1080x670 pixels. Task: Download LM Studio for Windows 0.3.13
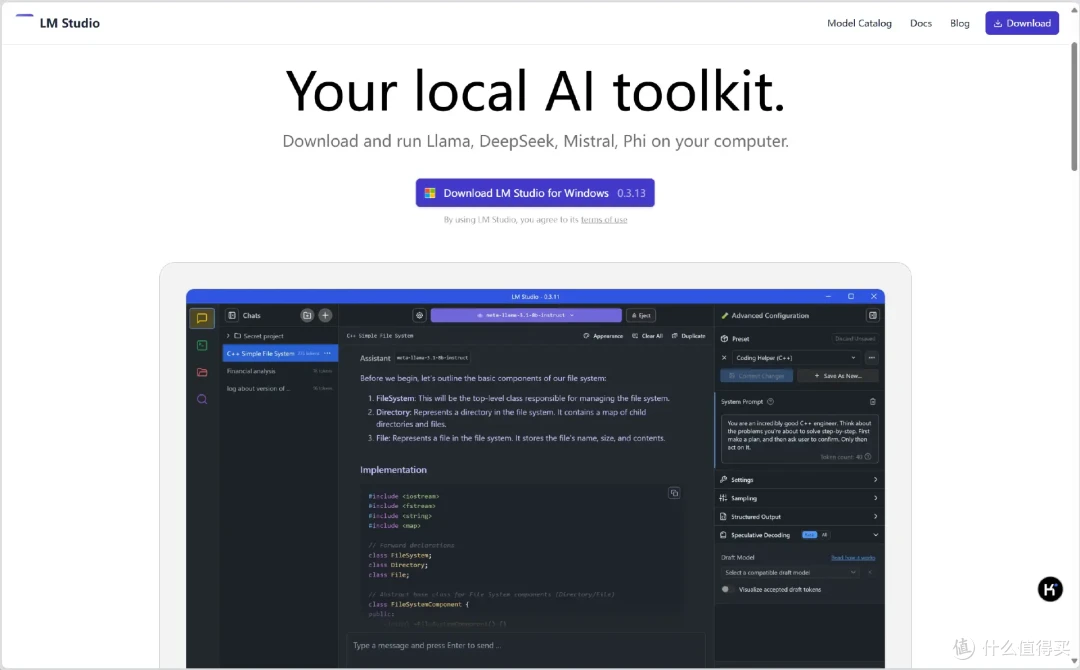tap(534, 193)
